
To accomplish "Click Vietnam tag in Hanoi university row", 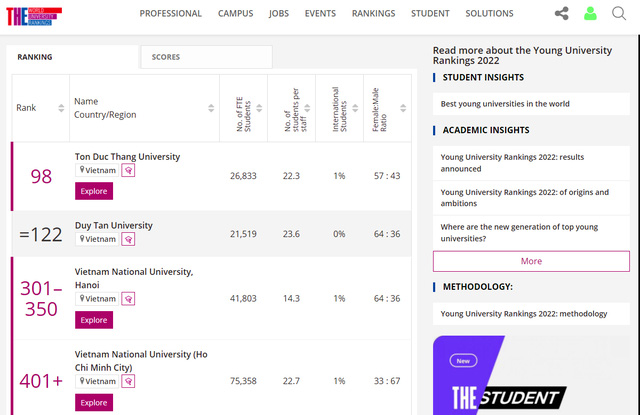I will pos(97,299).
